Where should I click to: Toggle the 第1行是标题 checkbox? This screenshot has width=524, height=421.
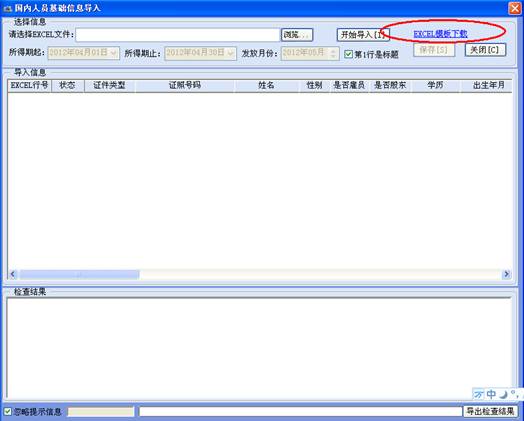click(349, 54)
